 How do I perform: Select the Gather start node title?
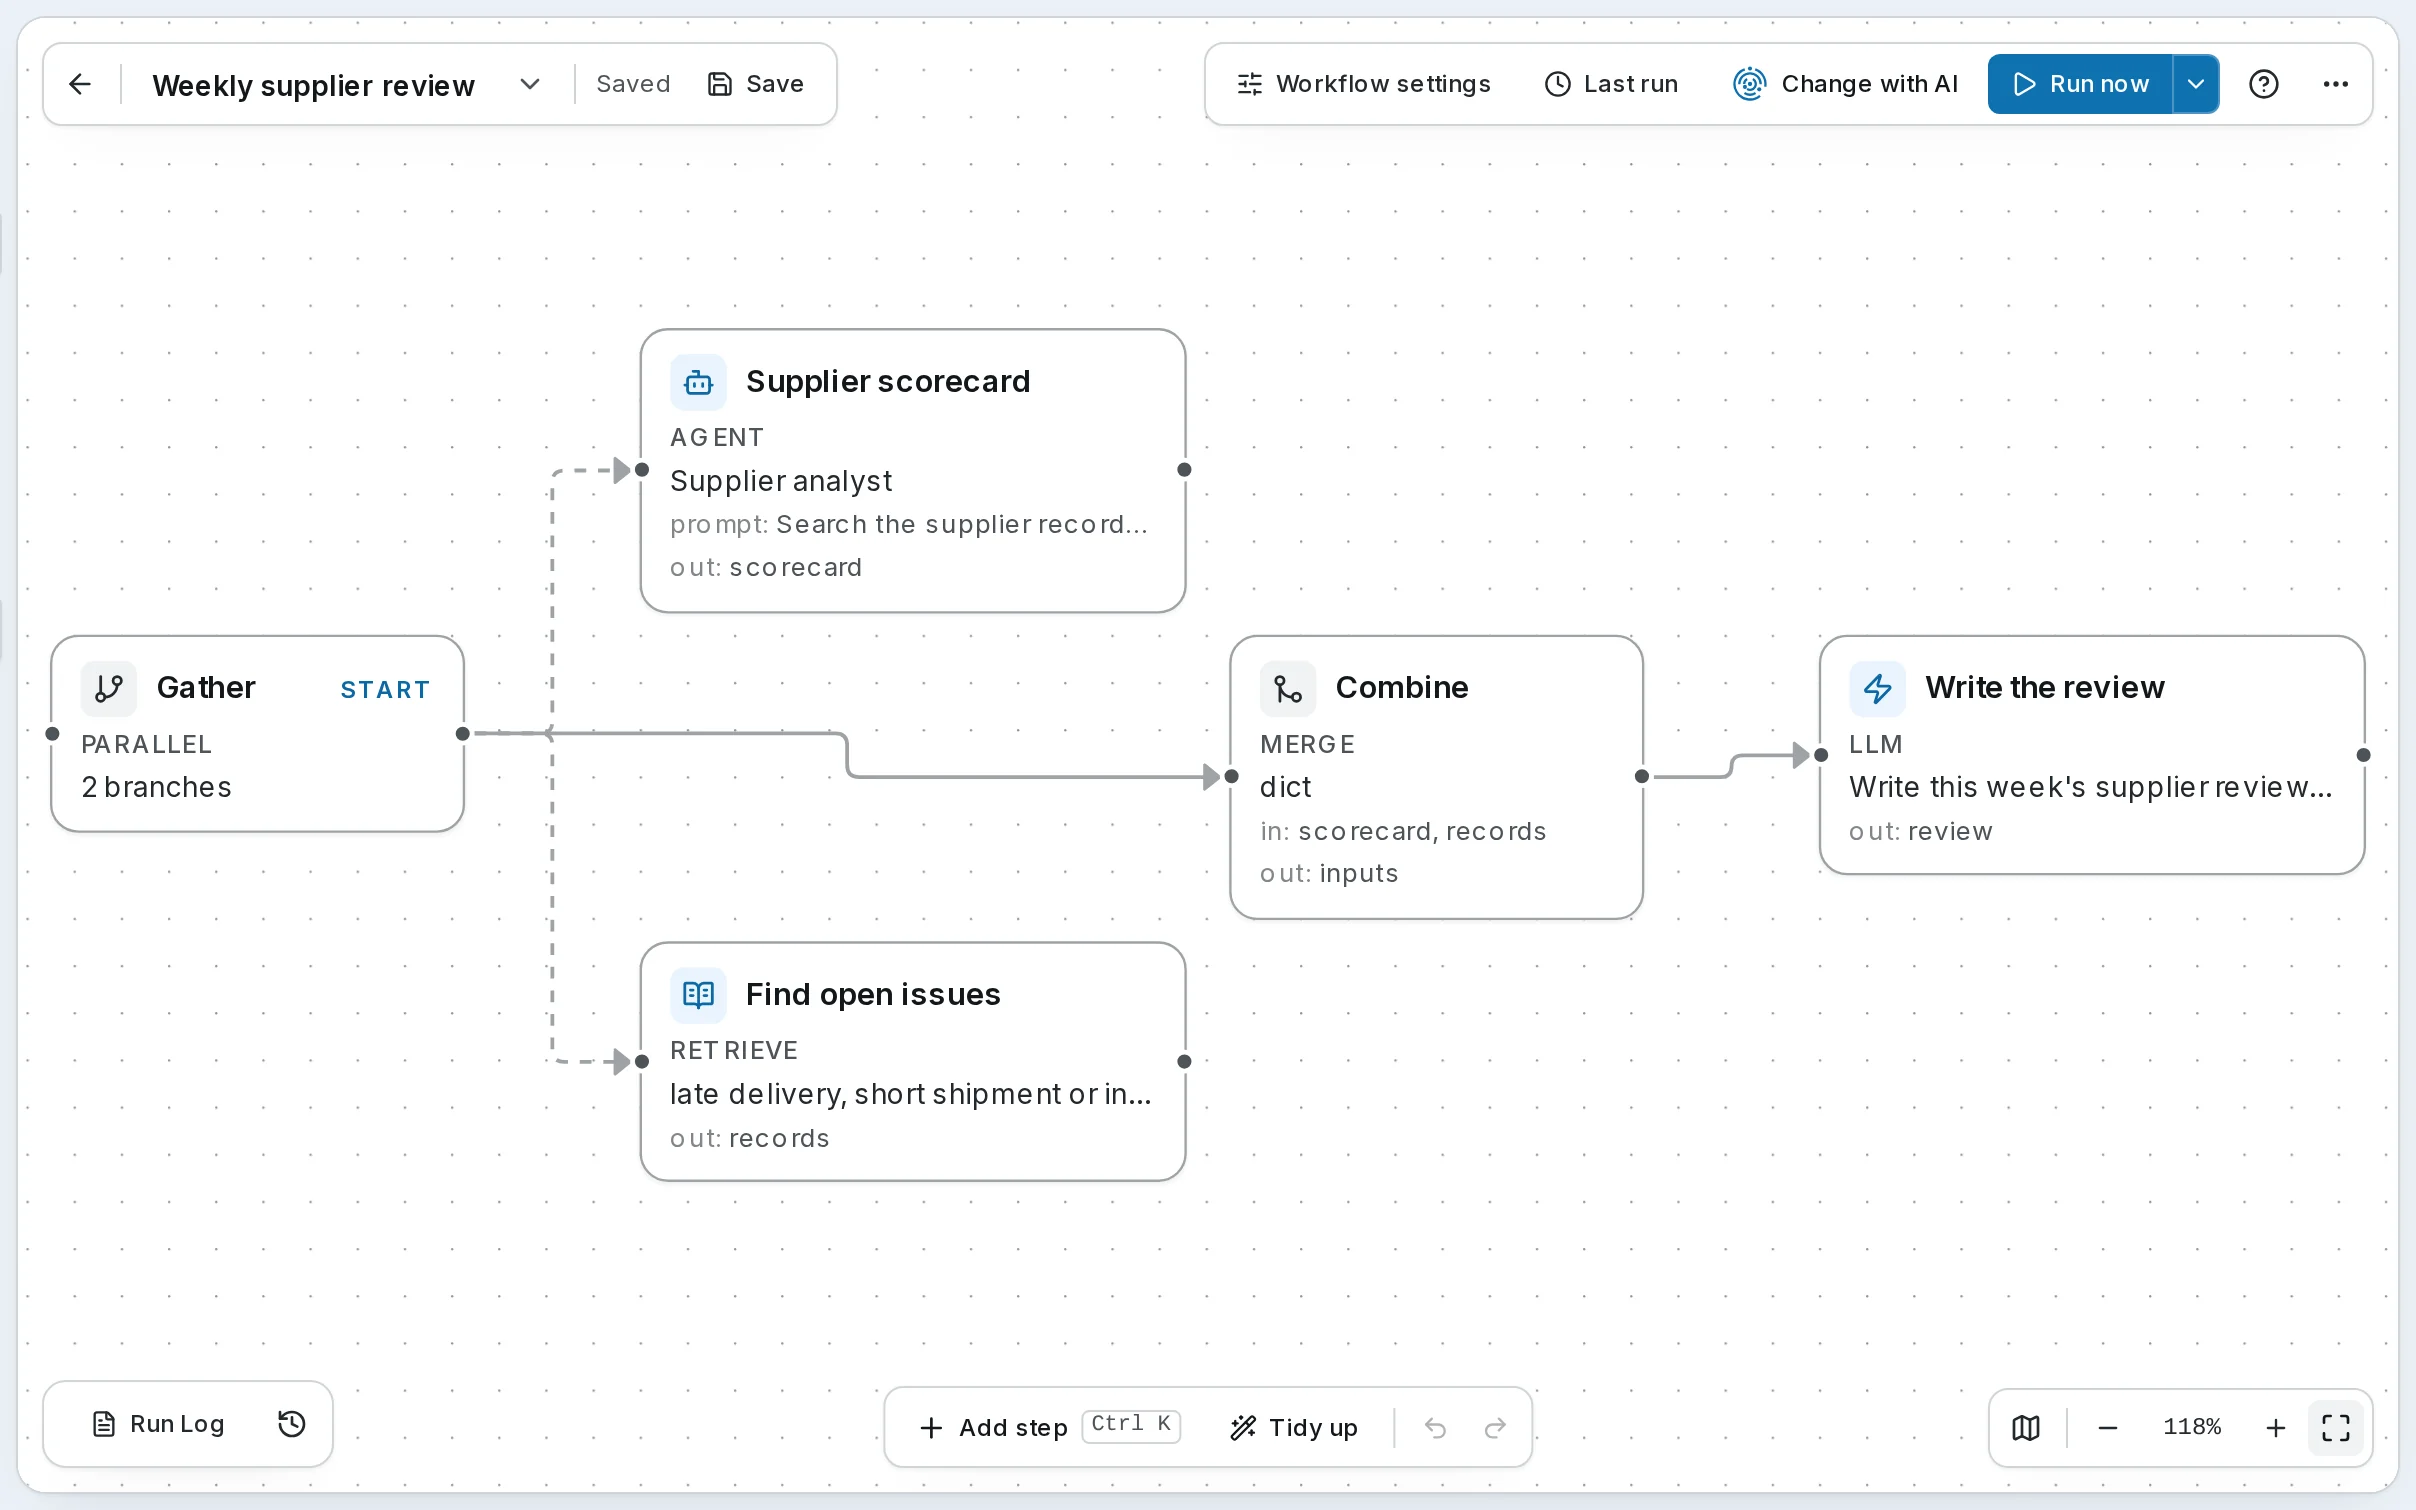[206, 688]
